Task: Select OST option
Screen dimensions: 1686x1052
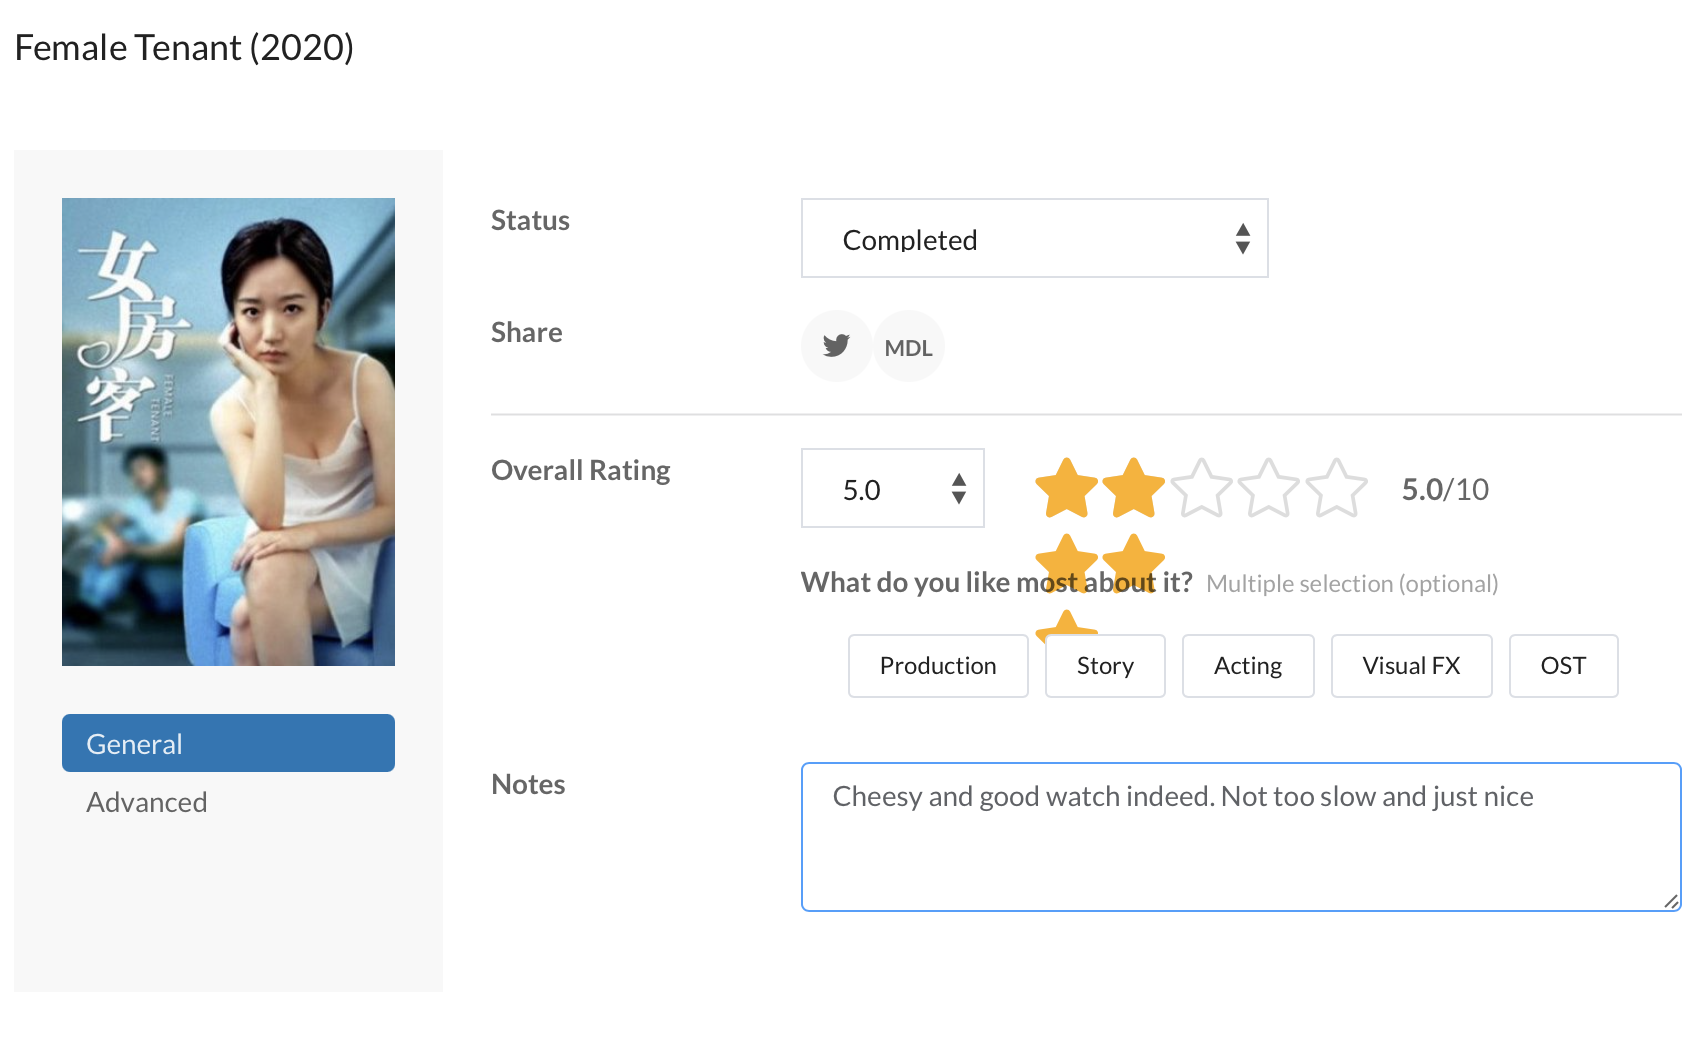Action: click(x=1562, y=666)
